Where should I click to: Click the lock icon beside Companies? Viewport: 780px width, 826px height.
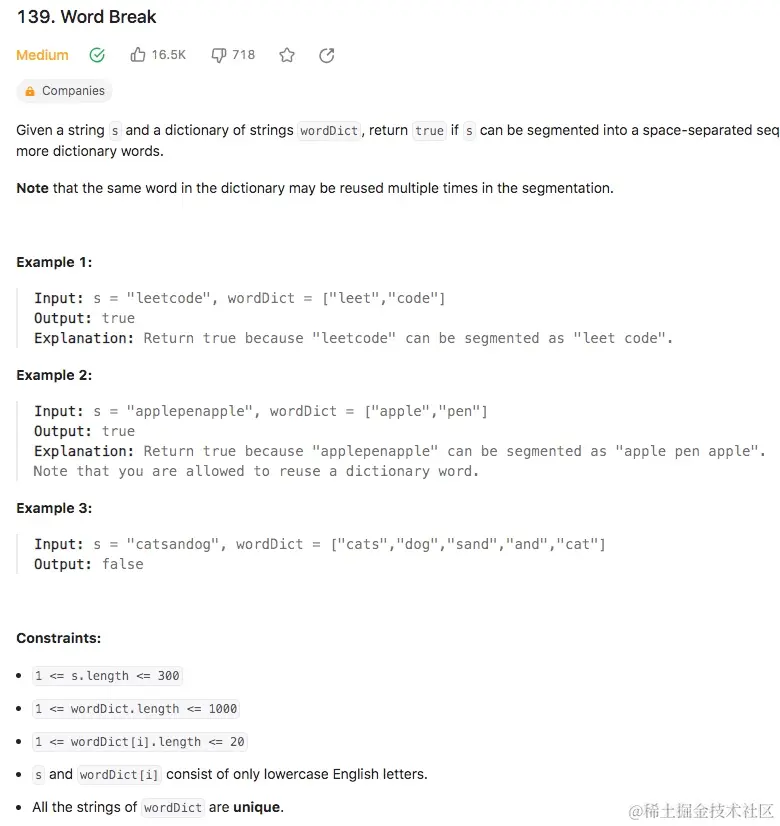click(31, 91)
